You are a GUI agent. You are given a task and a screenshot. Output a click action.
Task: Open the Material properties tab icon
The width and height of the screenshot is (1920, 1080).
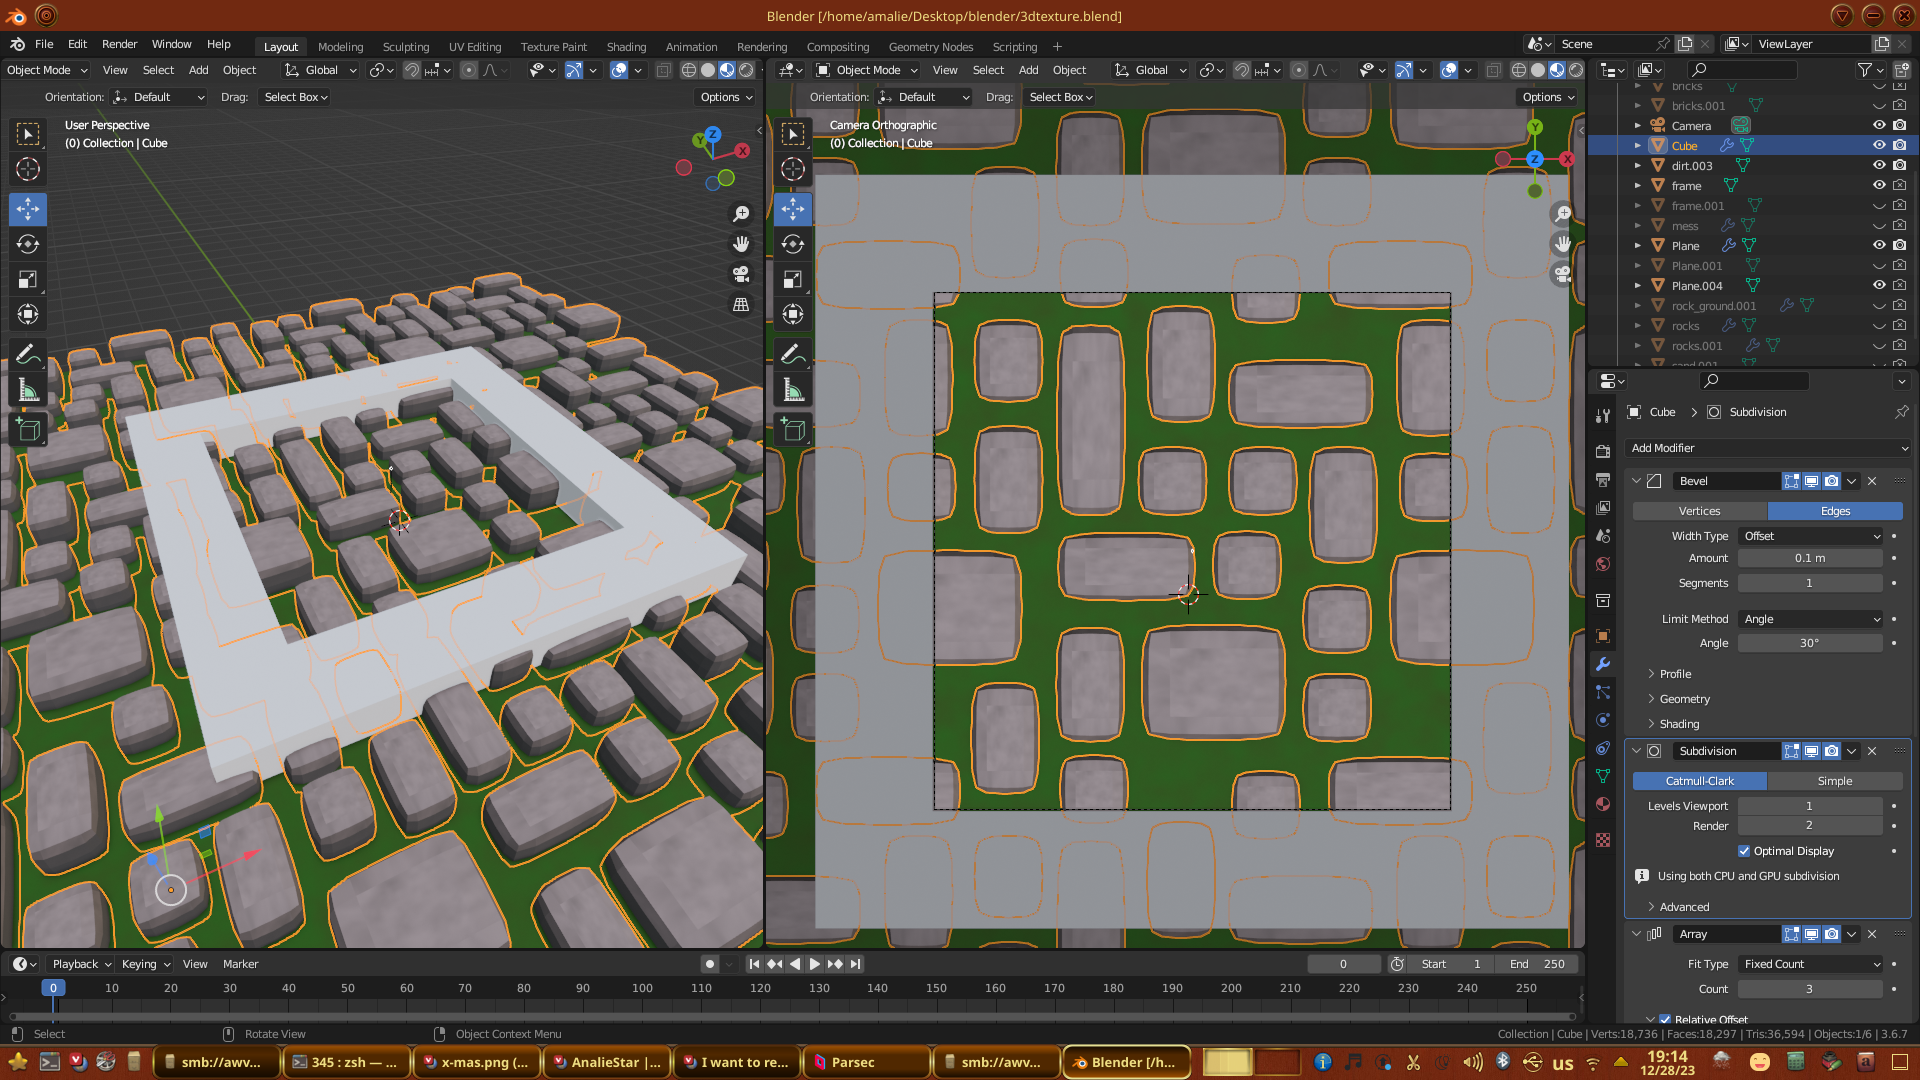point(1603,804)
